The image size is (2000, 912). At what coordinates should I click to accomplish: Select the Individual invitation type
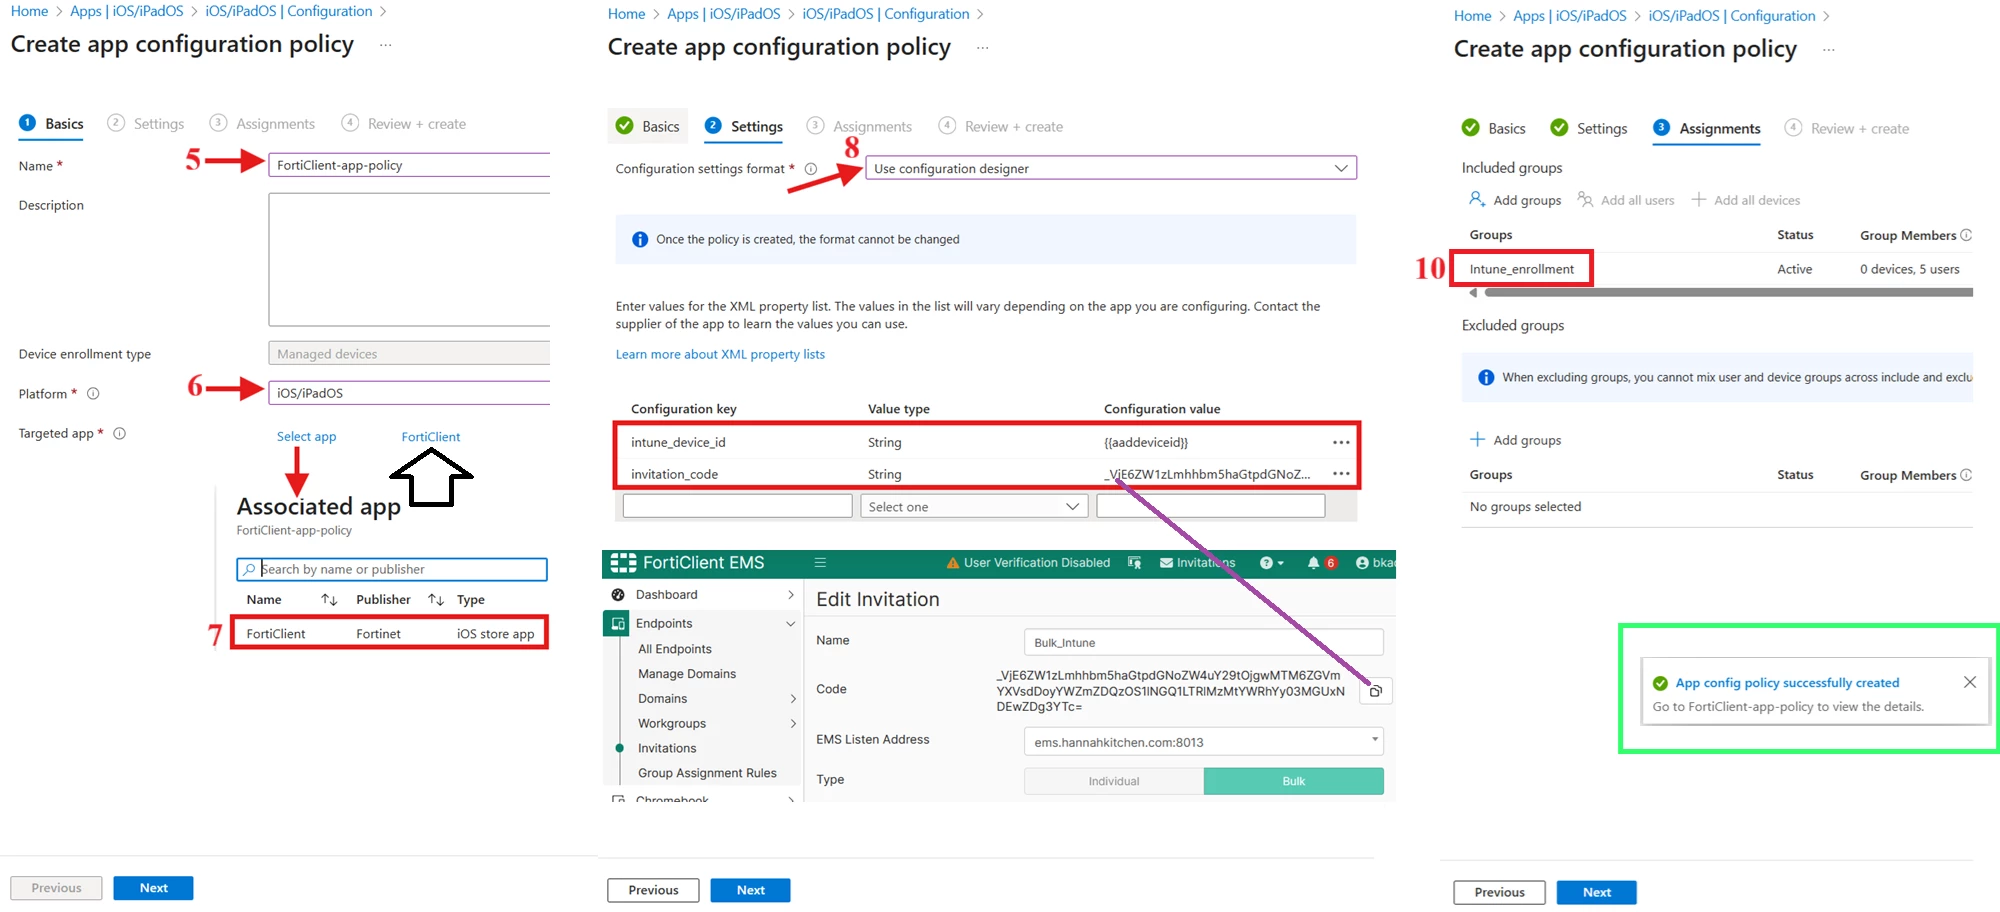1114,782
